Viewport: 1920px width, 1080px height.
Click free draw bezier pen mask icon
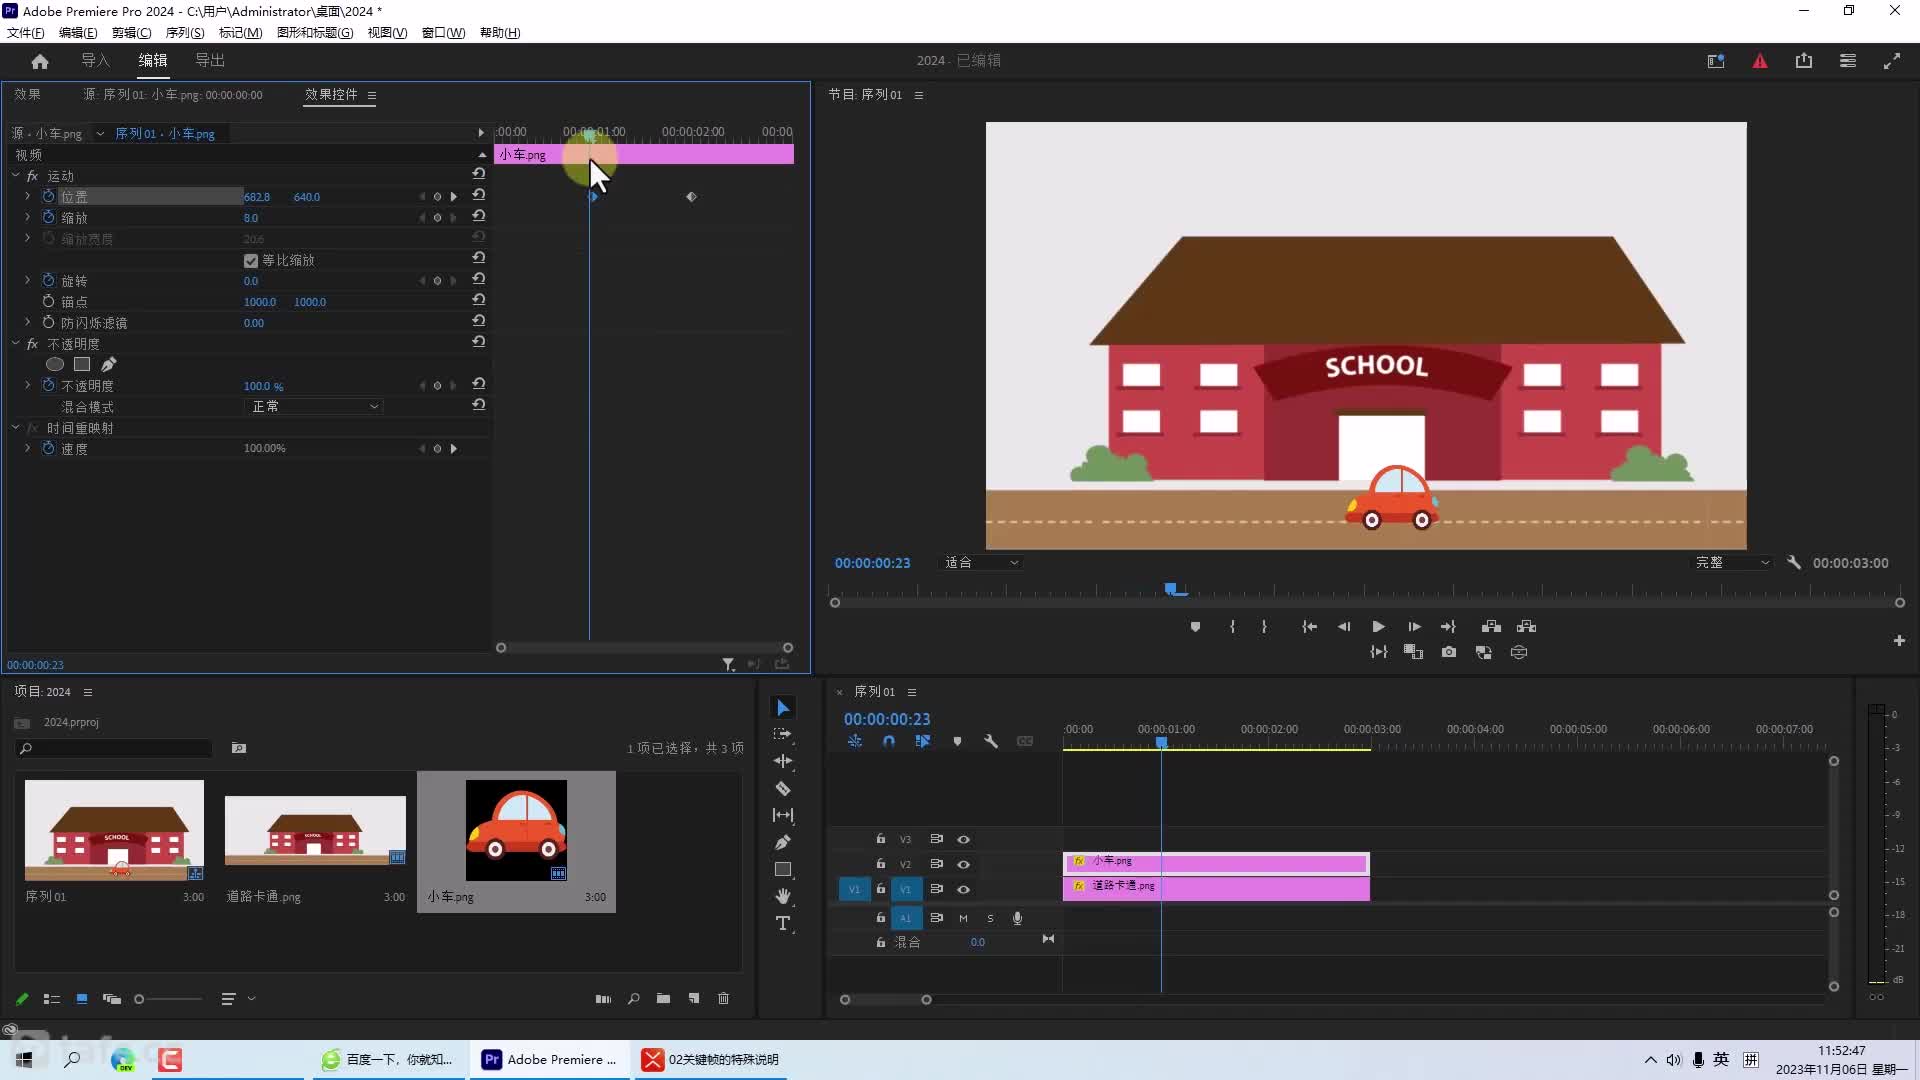coord(109,364)
